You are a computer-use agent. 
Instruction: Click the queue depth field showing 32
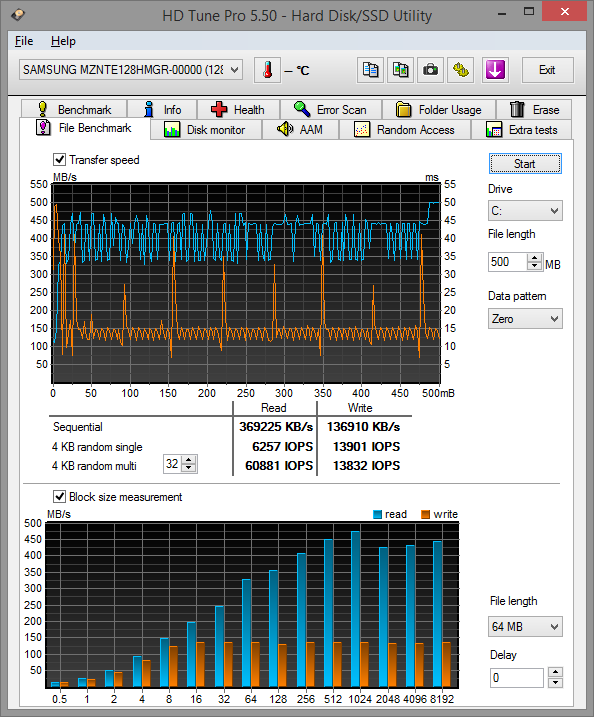point(172,464)
